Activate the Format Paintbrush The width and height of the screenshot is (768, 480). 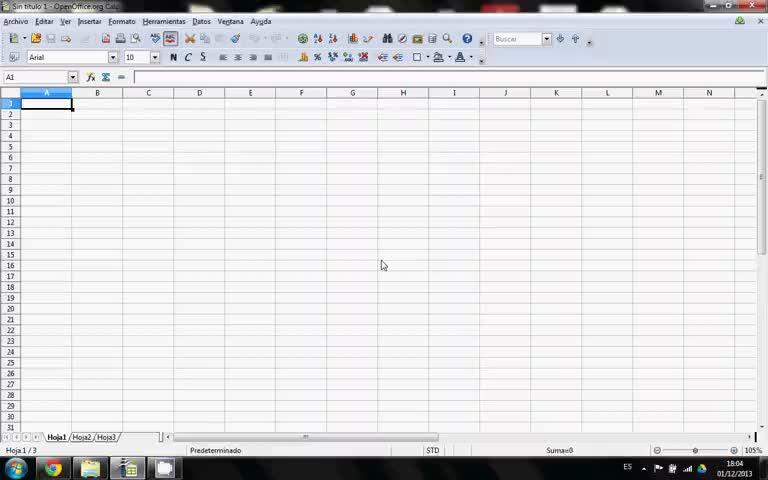point(236,38)
